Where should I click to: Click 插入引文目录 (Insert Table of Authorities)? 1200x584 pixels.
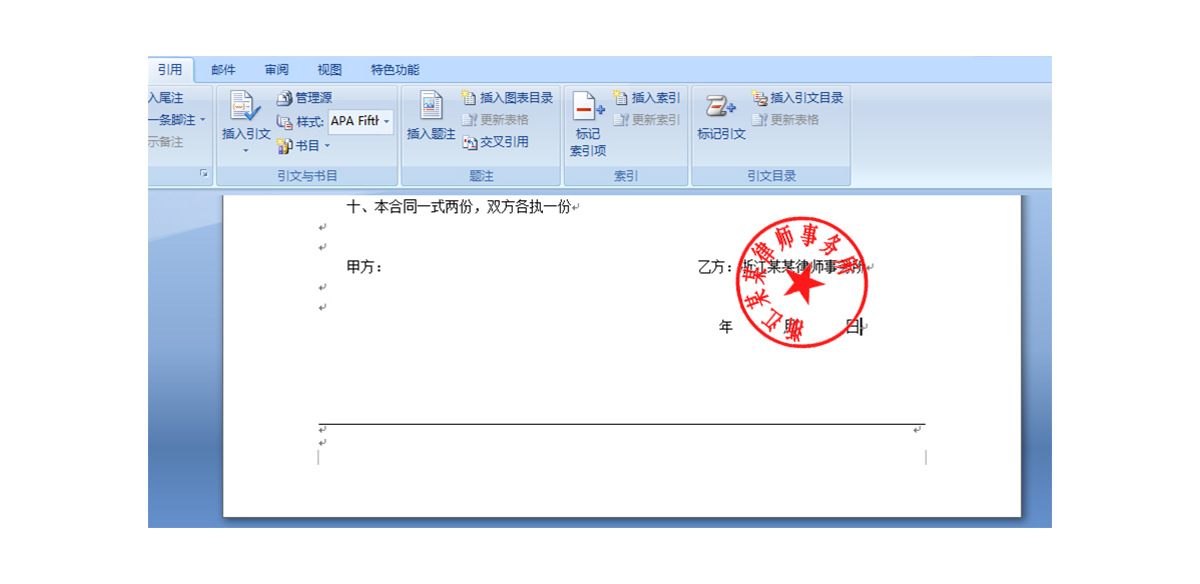(797, 98)
